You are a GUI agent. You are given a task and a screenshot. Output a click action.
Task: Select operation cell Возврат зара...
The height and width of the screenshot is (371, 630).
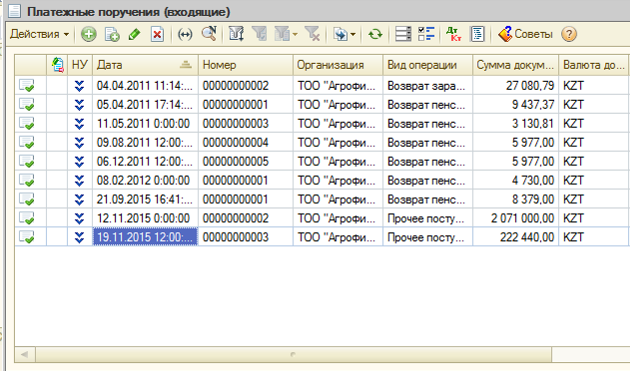(x=428, y=86)
